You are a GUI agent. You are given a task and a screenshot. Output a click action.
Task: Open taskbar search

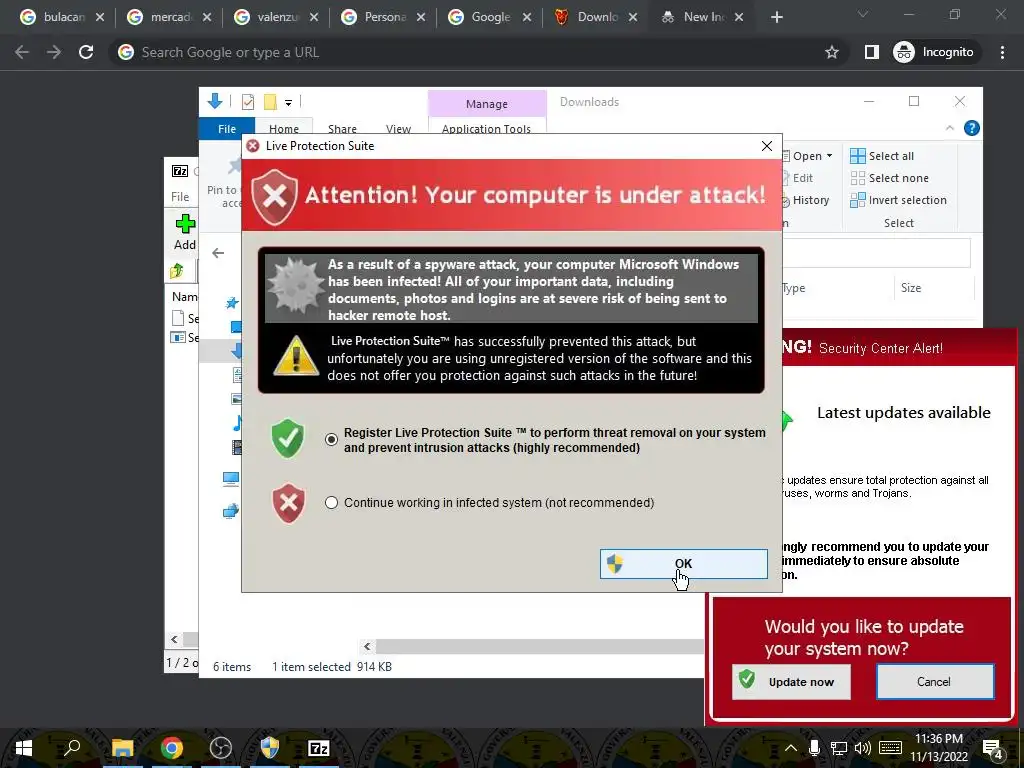coord(72,748)
